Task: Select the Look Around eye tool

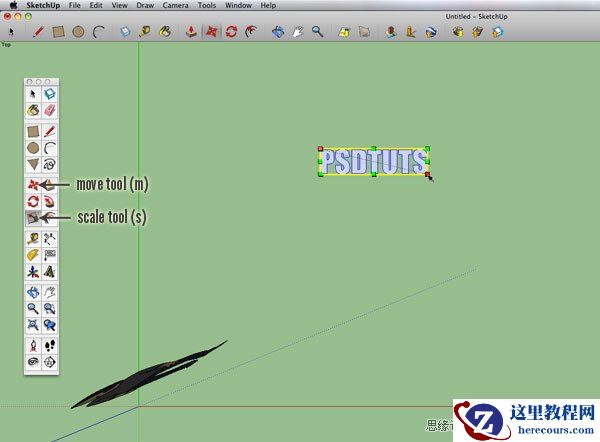Action: click(33, 362)
